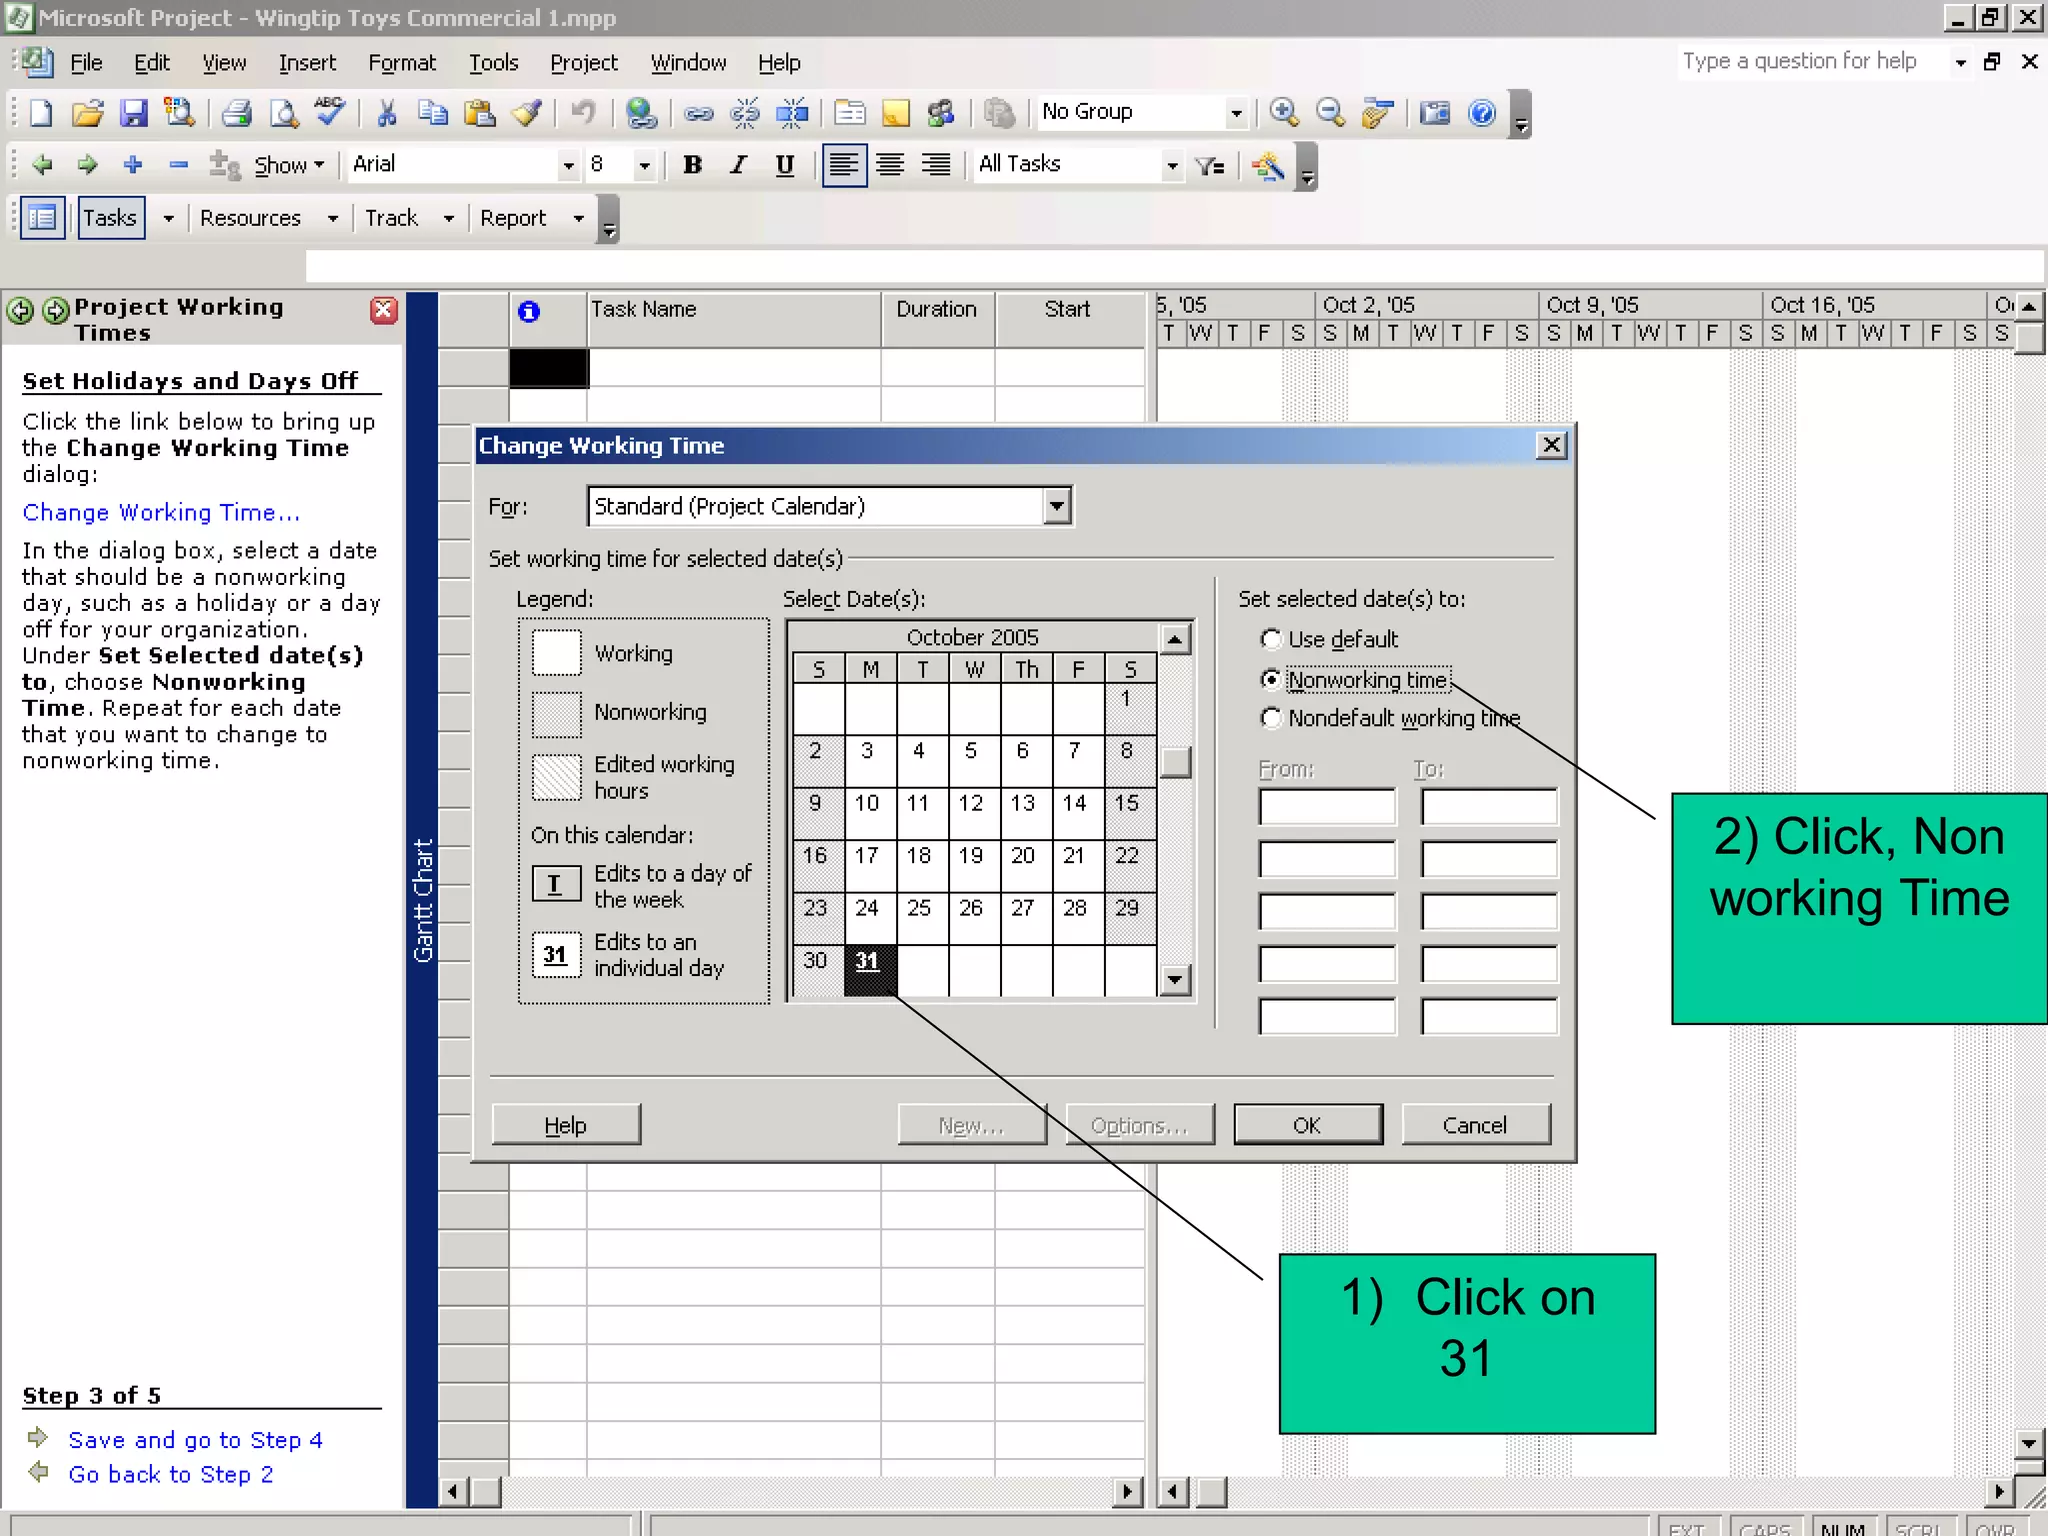This screenshot has width=2048, height=1536.
Task: Select the Use default radio button
Action: [1271, 639]
